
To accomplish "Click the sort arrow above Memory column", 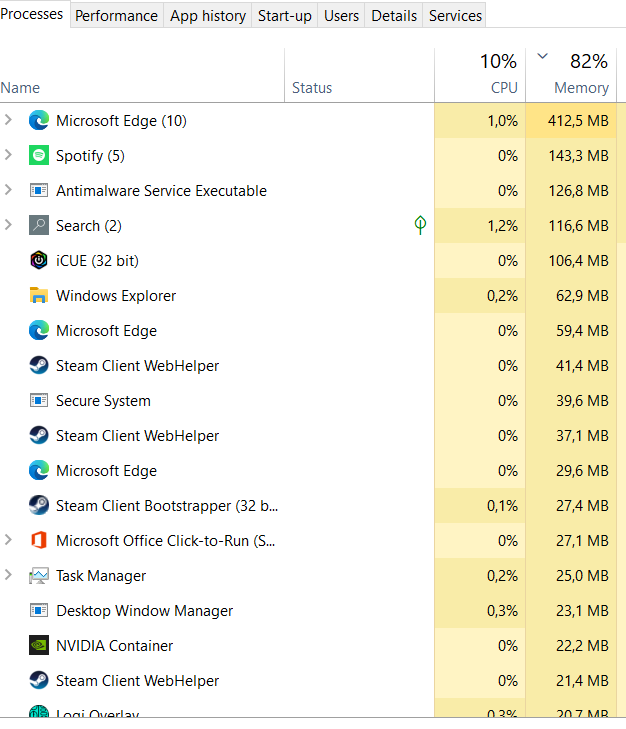I will point(542,57).
